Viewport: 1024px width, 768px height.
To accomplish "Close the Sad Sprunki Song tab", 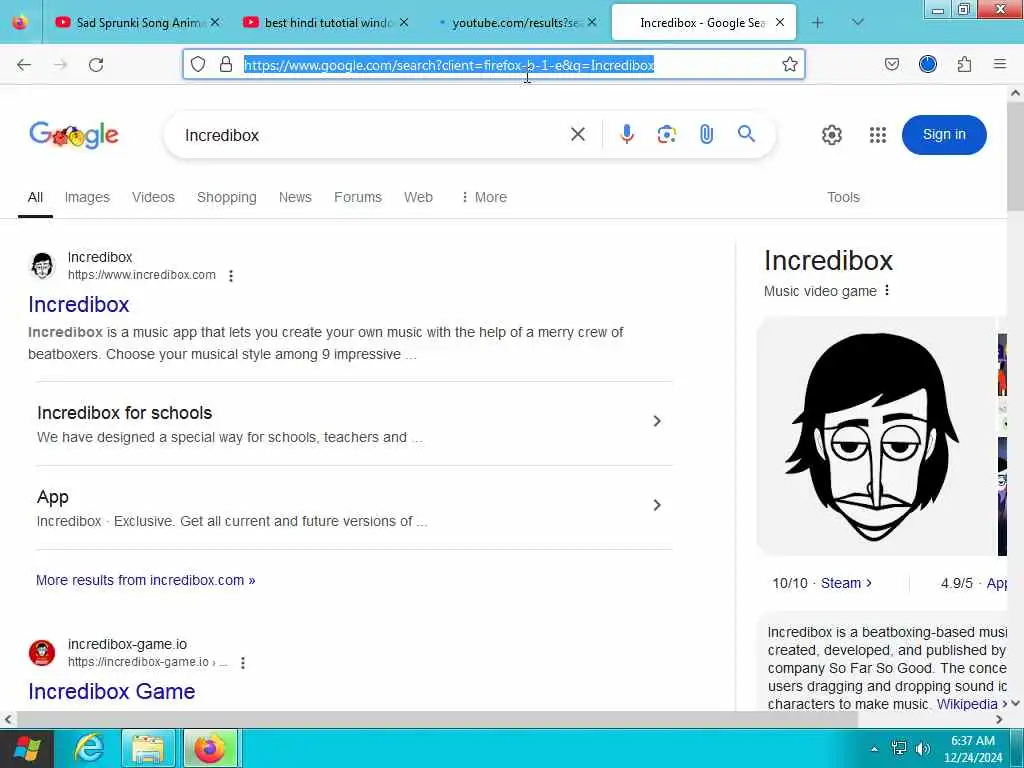I will [215, 23].
